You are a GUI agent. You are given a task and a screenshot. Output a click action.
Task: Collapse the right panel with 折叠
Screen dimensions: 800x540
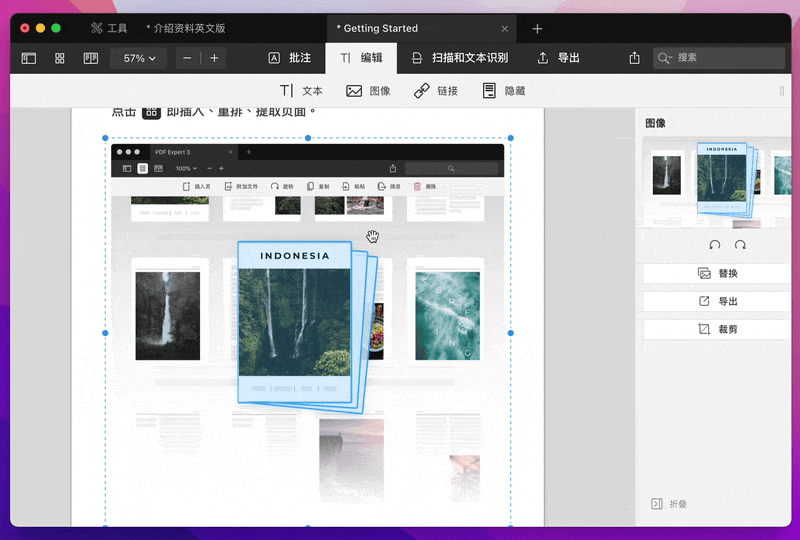pyautogui.click(x=669, y=504)
